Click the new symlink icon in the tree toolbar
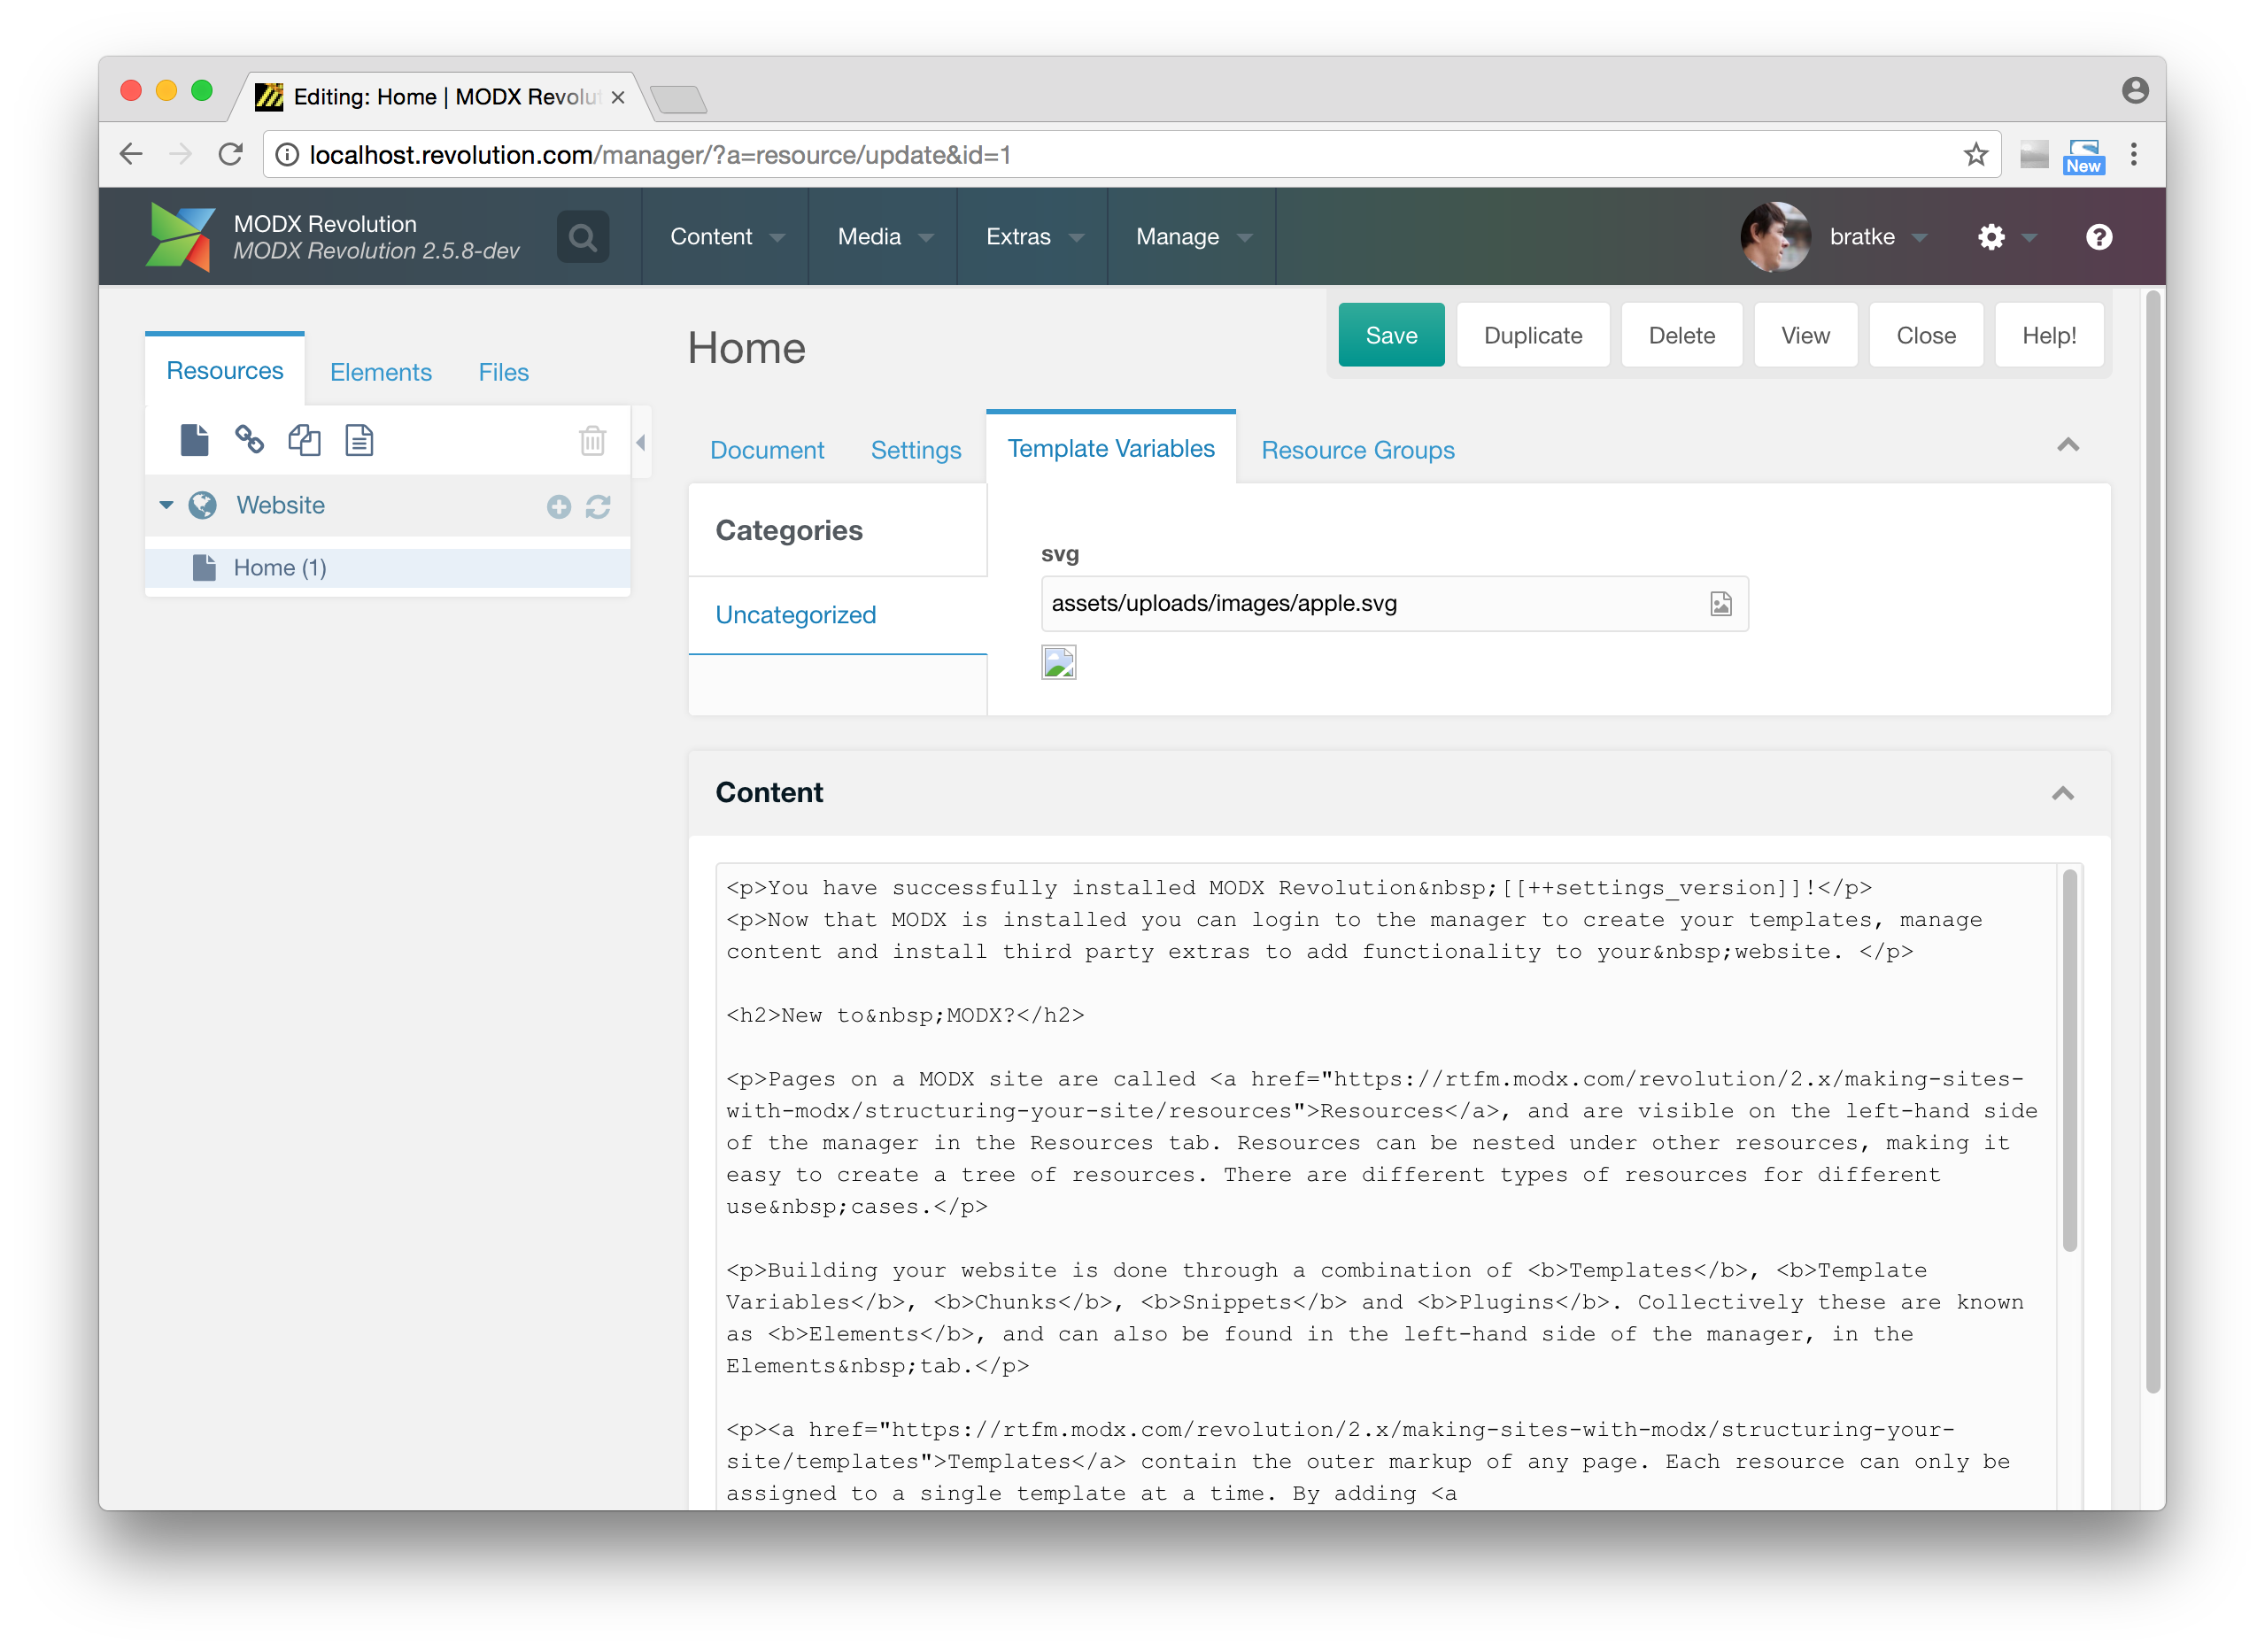The height and width of the screenshot is (1652, 2265). [x=304, y=440]
